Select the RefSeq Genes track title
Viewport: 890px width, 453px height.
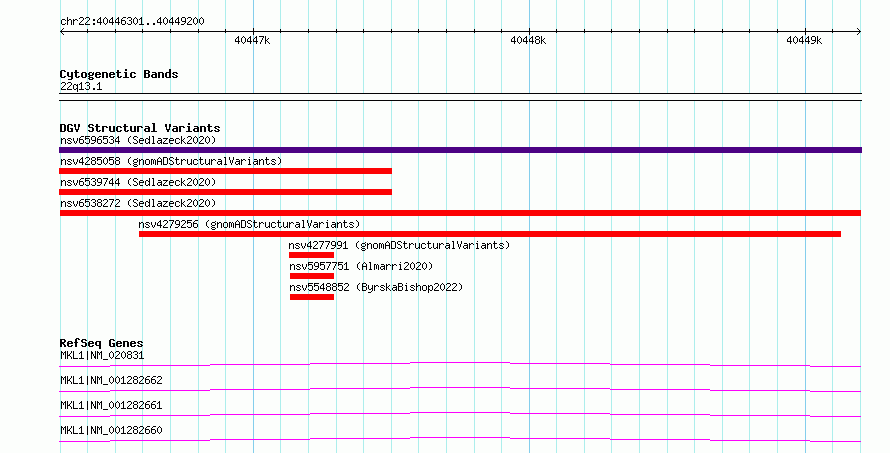(101, 343)
